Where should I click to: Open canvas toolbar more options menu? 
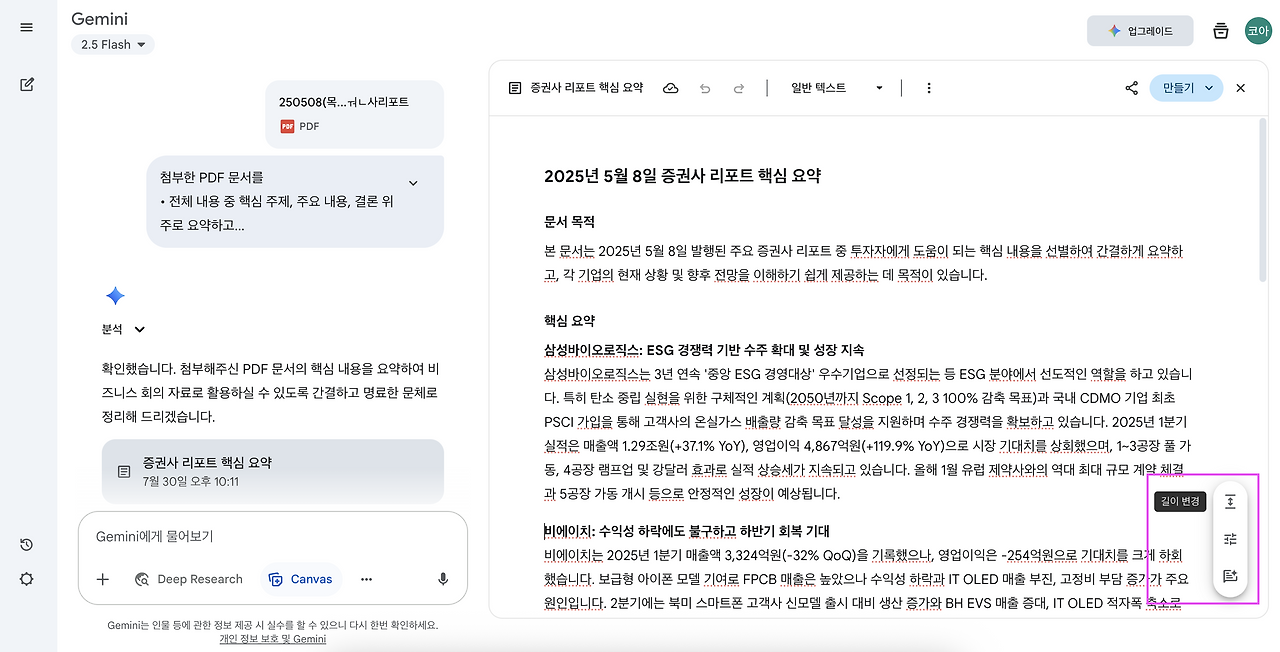pos(929,88)
